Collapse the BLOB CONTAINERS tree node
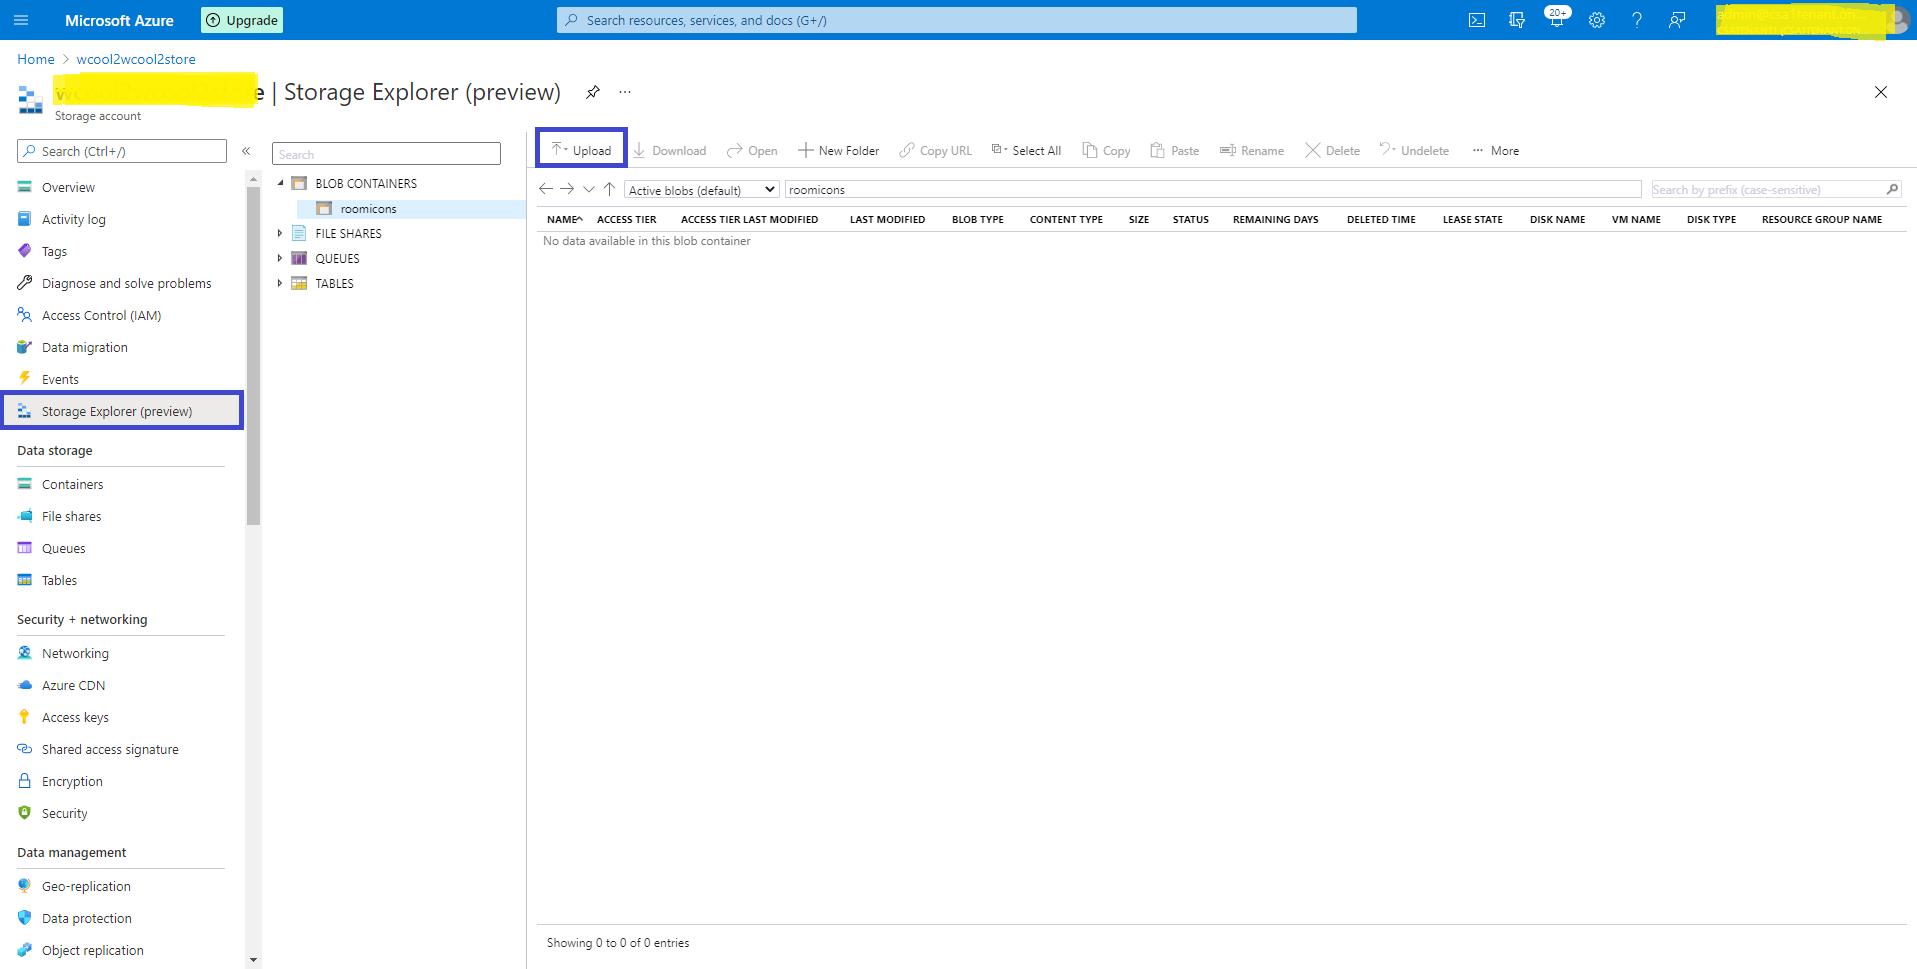Screen dimensions: 1917x969 point(281,183)
